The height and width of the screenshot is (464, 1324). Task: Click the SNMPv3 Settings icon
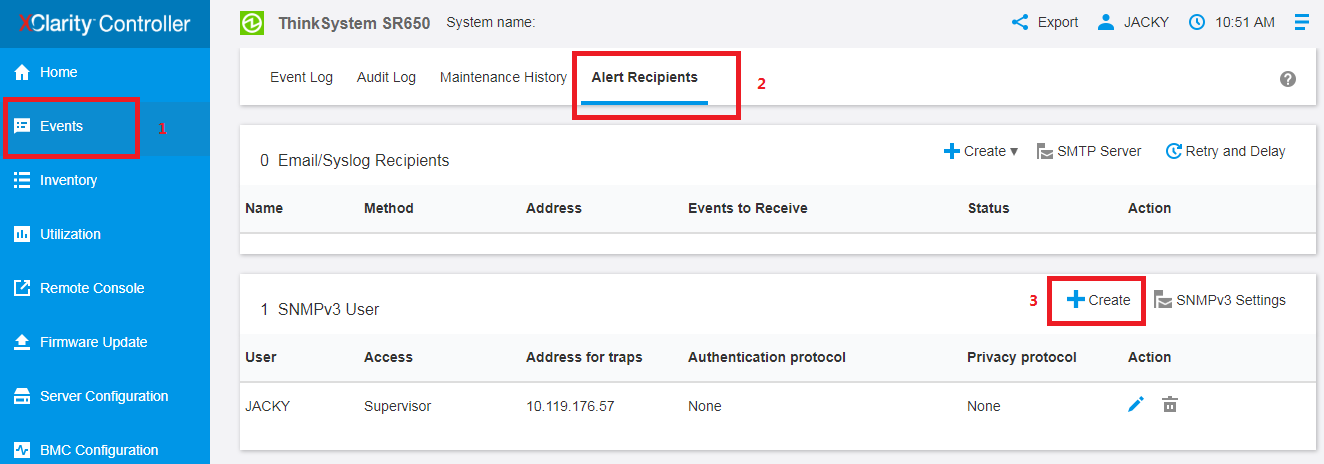[x=1163, y=300]
